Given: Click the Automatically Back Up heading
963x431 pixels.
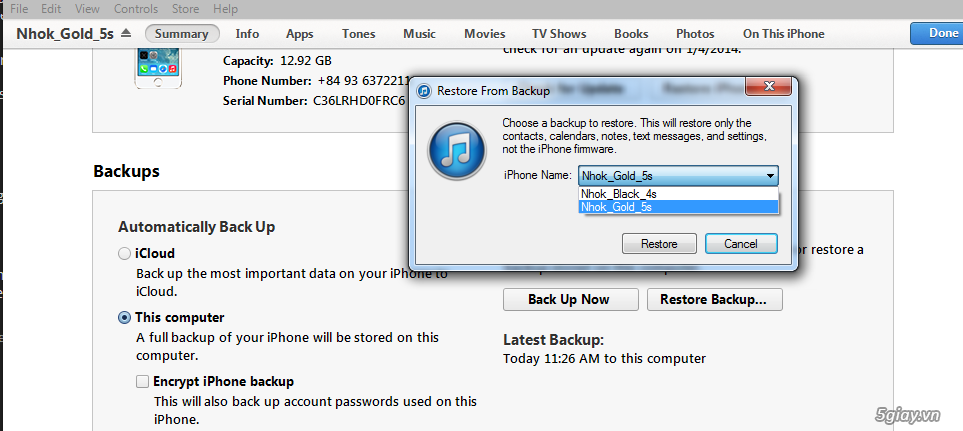Looking at the screenshot, I should click(197, 227).
